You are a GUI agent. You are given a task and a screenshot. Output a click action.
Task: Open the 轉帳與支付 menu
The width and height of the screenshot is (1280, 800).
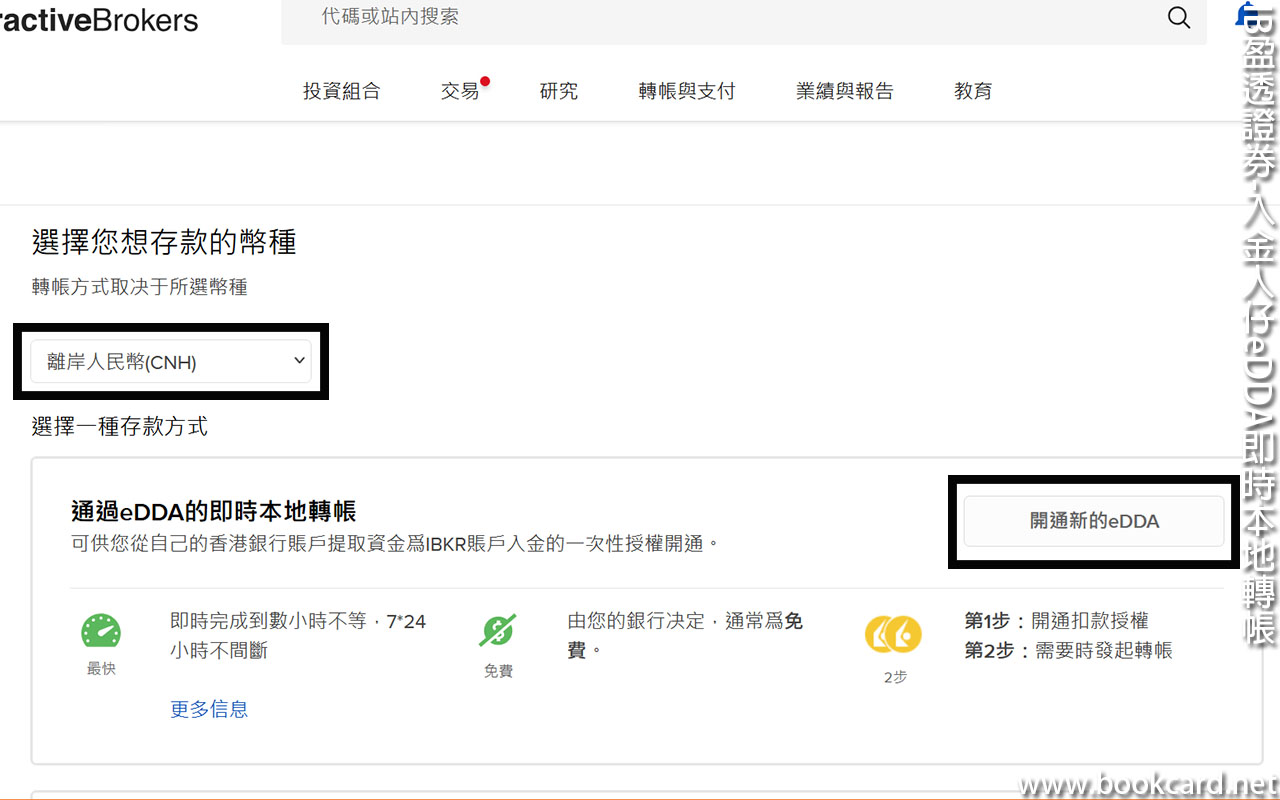tap(687, 91)
